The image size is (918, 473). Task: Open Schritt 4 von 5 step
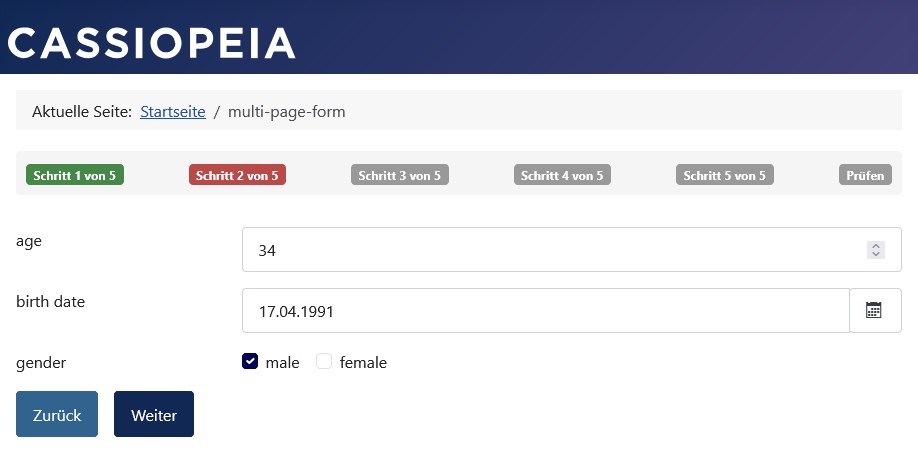click(x=562, y=175)
